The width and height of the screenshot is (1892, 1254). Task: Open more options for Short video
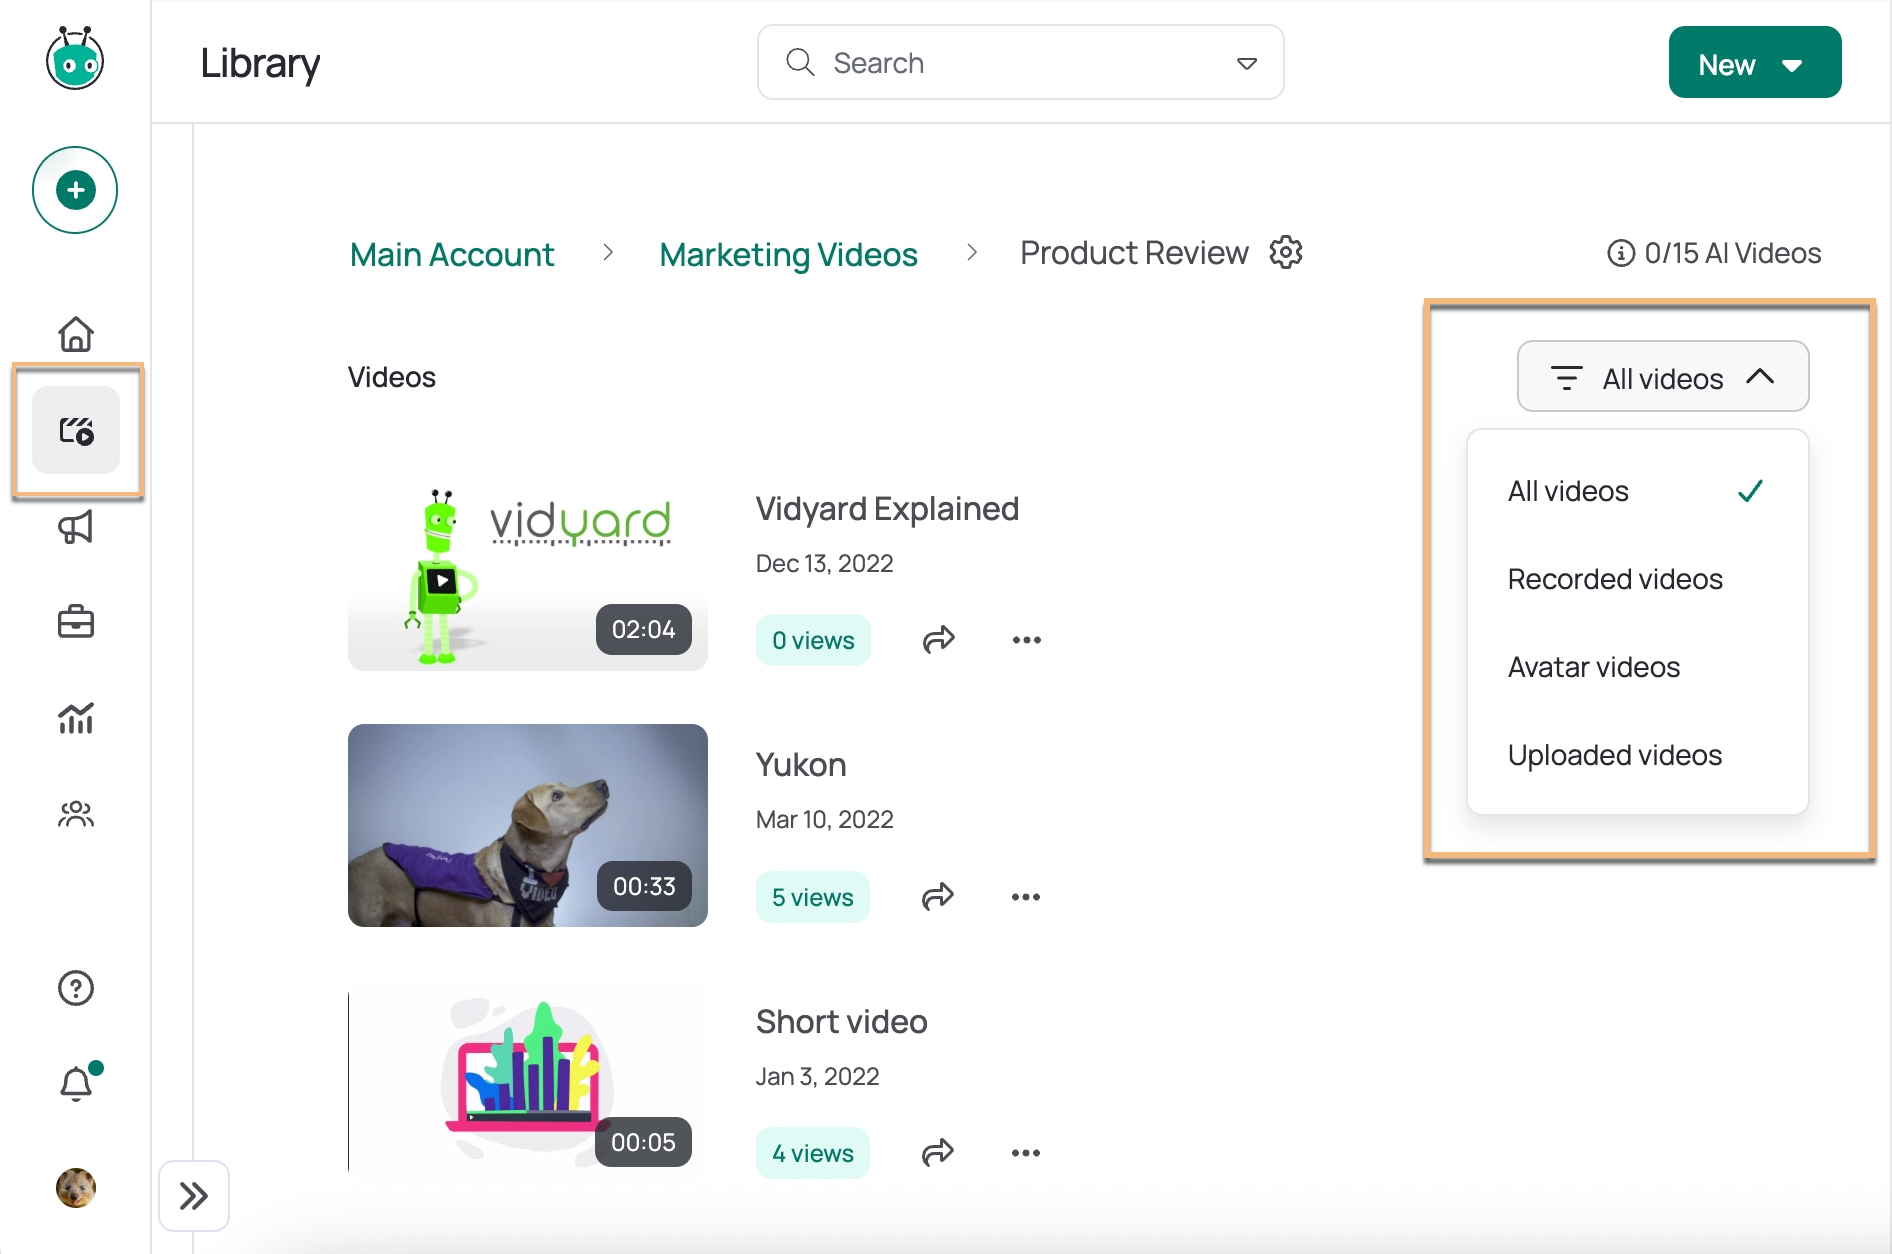pos(1026,1153)
